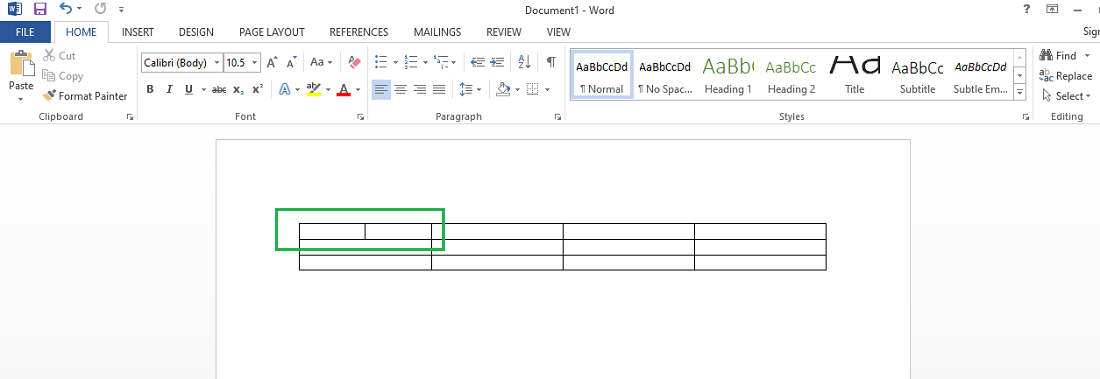This screenshot has height=379, width=1100.
Task: Activate the Format Painter brush
Action: tap(85, 96)
